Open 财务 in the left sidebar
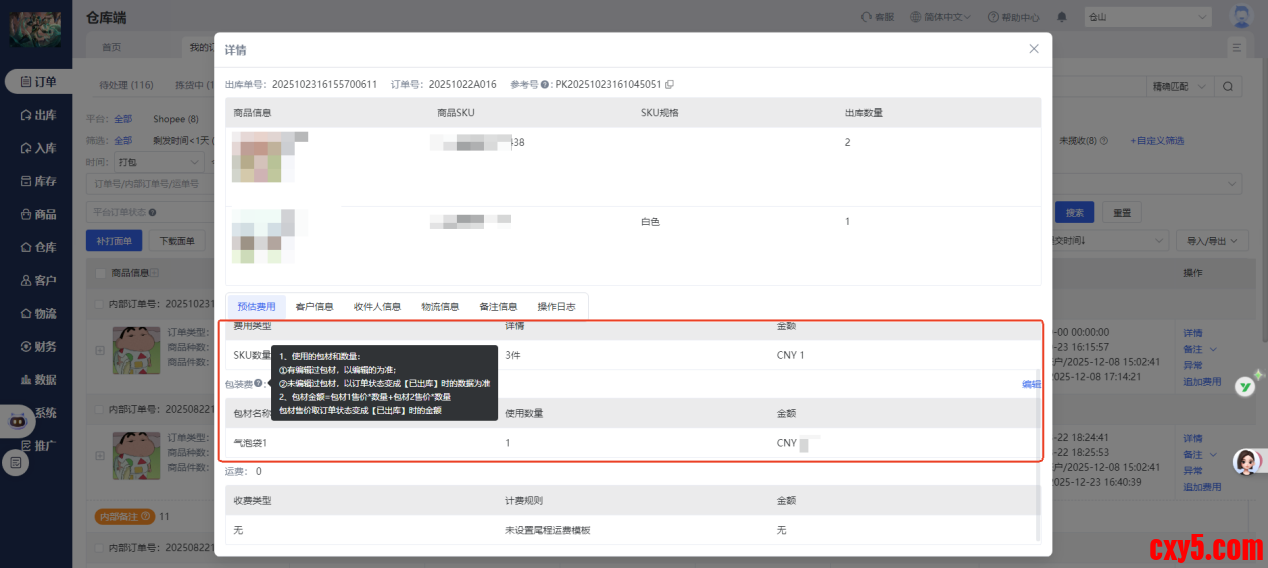Viewport: 1268px width, 568px height. (x=38, y=346)
